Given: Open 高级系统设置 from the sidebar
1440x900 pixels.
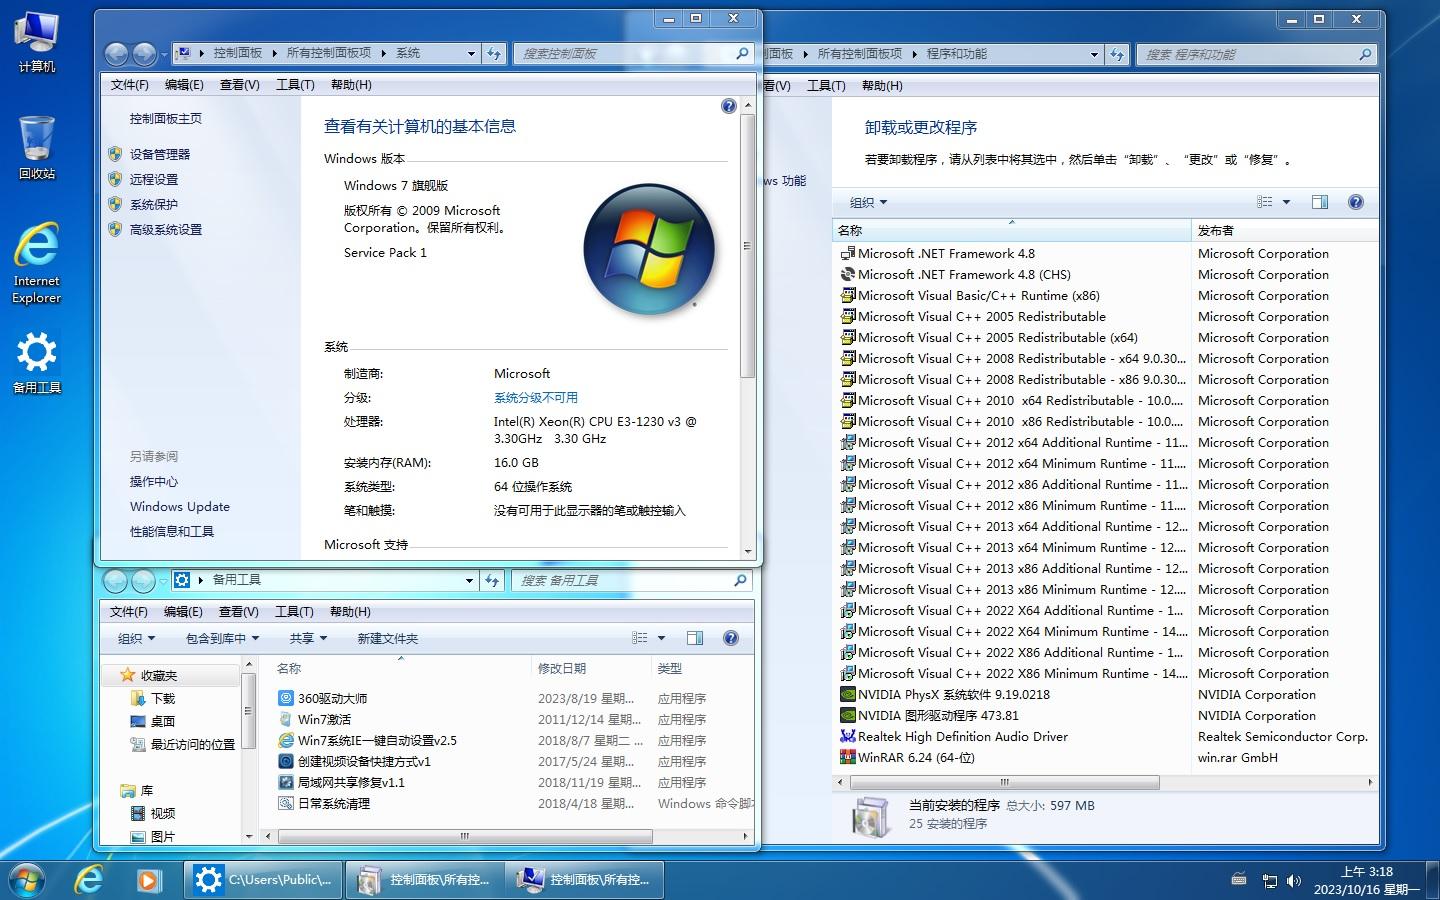Looking at the screenshot, I should coord(166,229).
